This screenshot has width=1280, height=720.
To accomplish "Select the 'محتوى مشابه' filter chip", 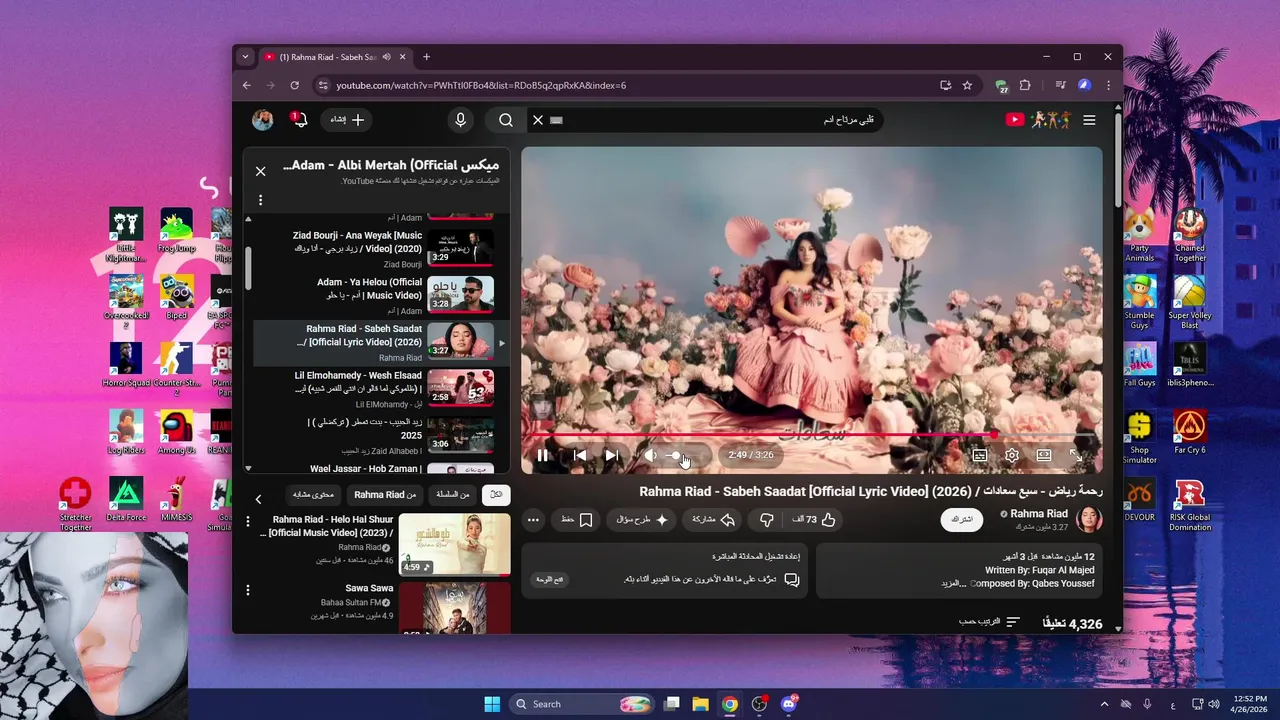I will 314,495.
